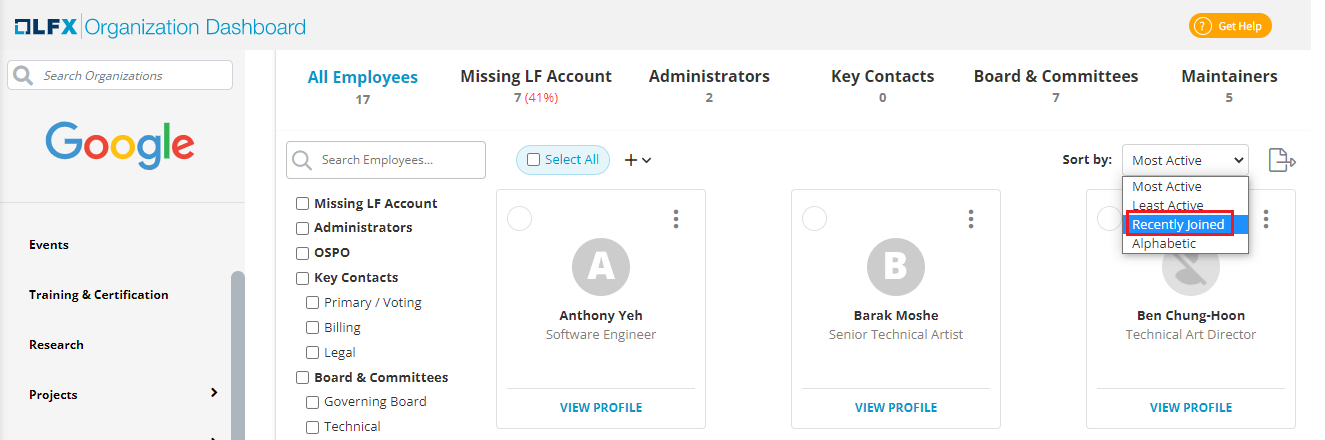Image resolution: width=1325 pixels, height=440 pixels.
Task: Open the Maintainers tab
Action: tap(1229, 77)
